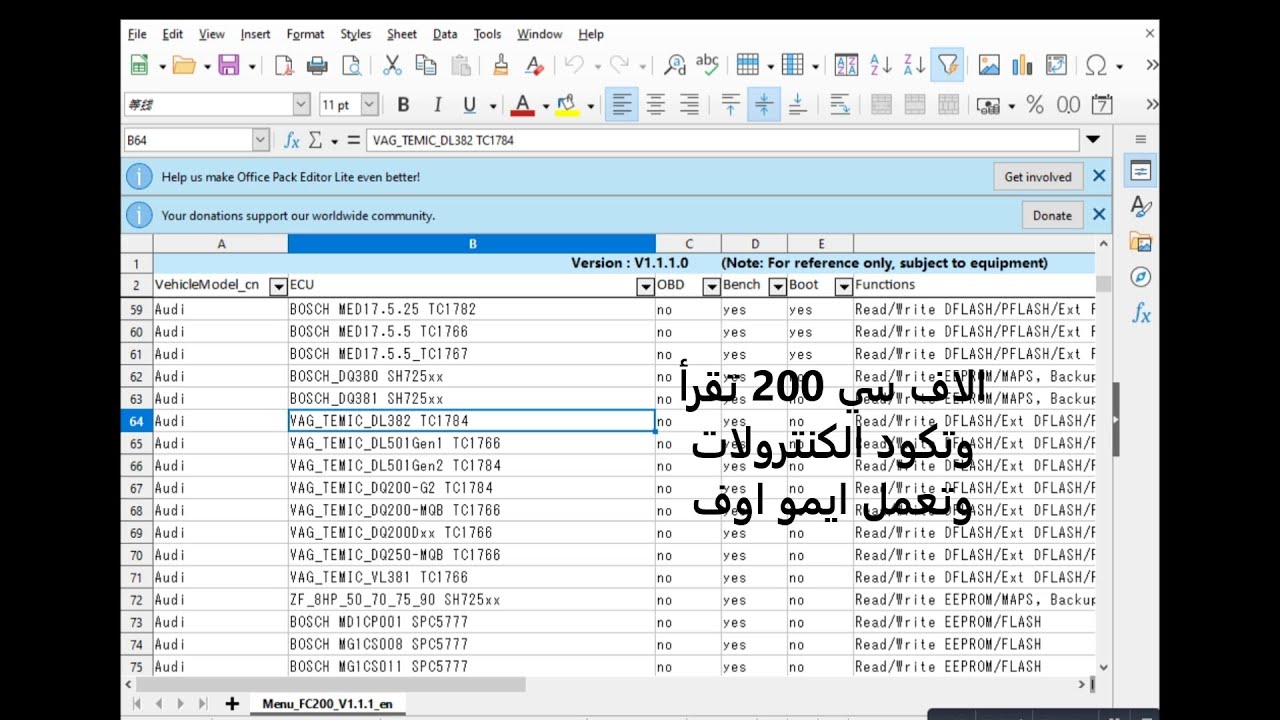
Task: Insert Pivot Table icon
Action: point(1056,65)
